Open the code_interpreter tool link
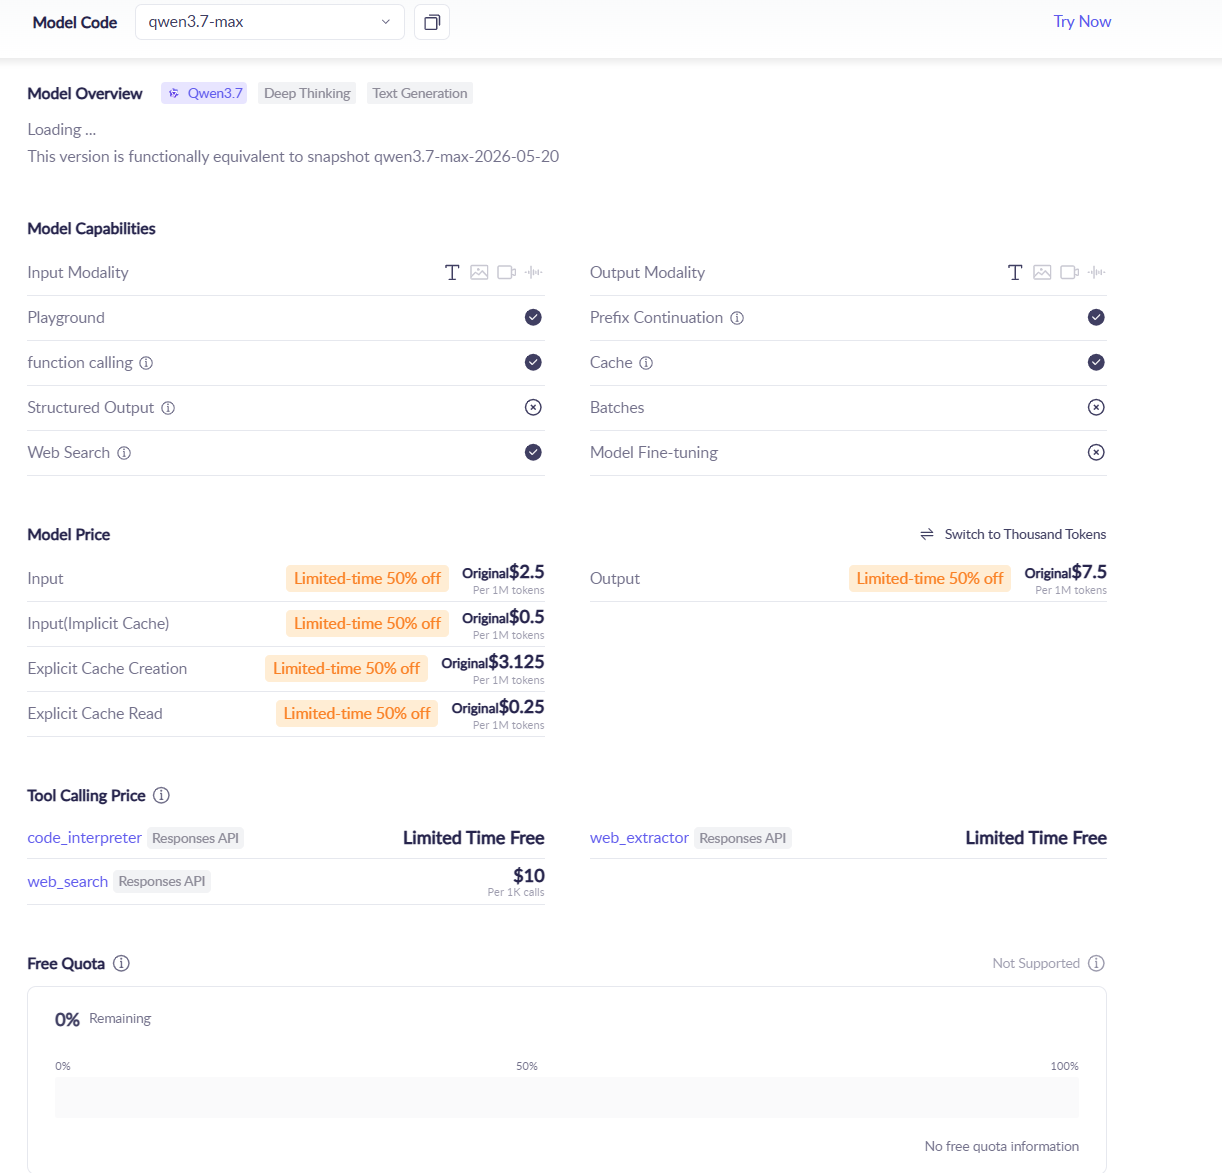1222x1173 pixels. click(x=84, y=837)
